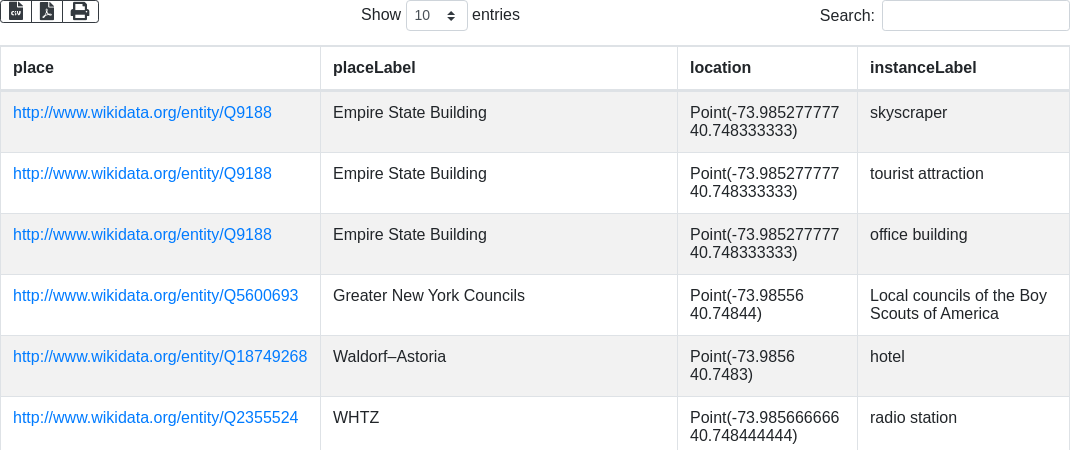Select the Waldorf–Astoria cell
Viewport: 1070px width, 450px height.
coord(389,357)
